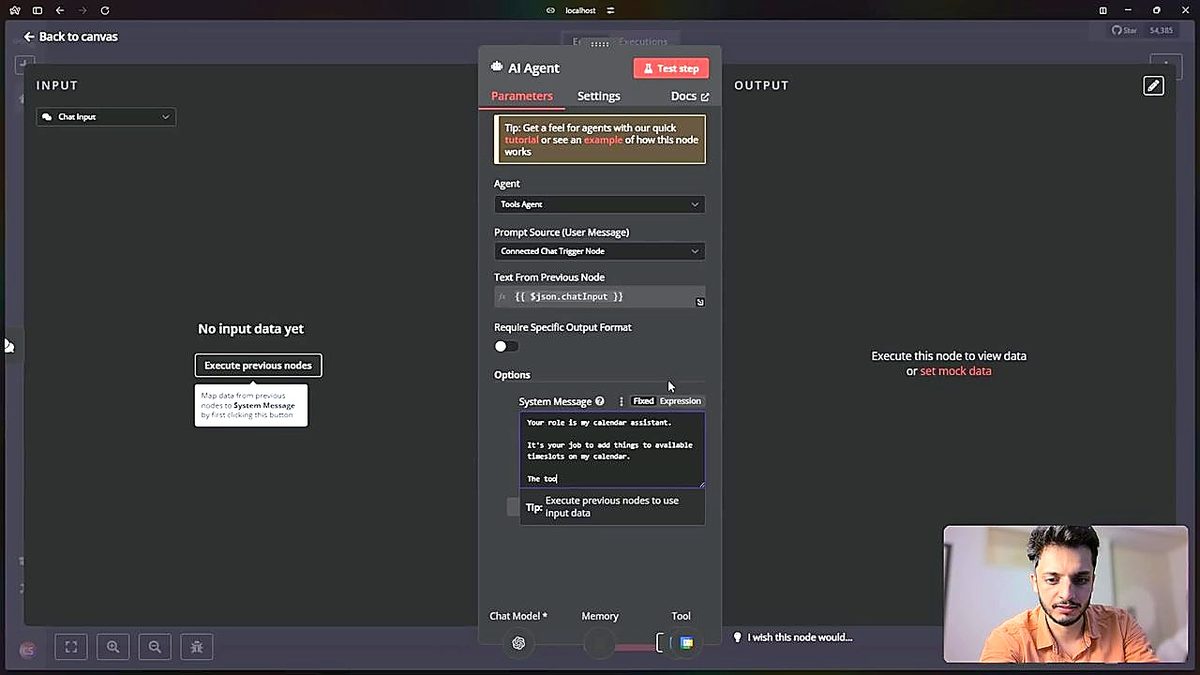Screen dimensions: 1200x675
Task: Click the Tool label
Action: 681,616
